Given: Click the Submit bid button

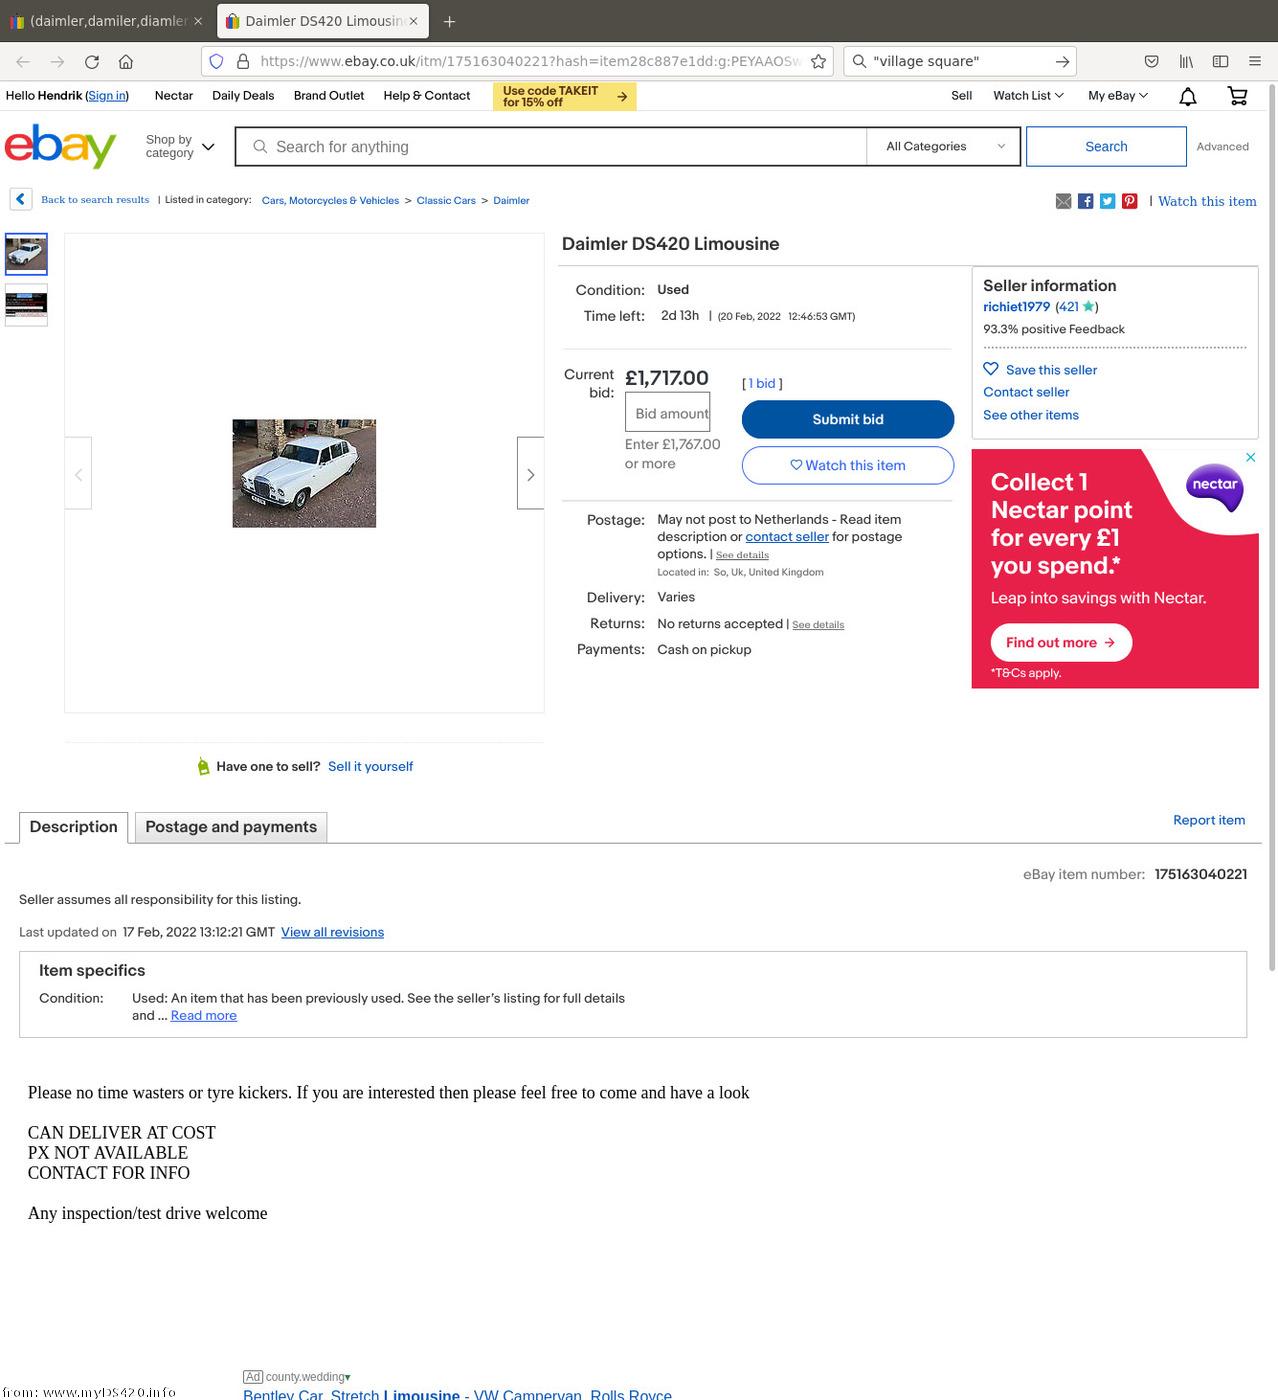Looking at the screenshot, I should coord(848,420).
